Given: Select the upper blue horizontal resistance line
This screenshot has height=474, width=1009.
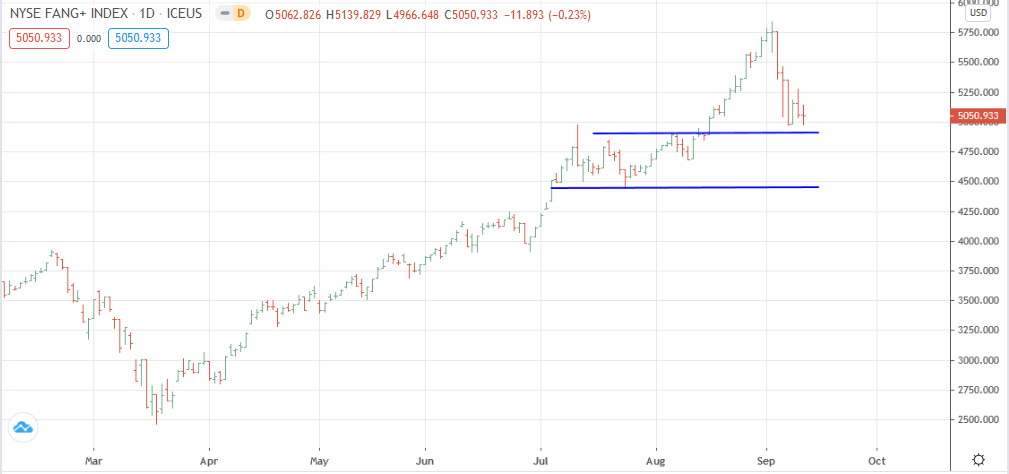Looking at the screenshot, I should (705, 133).
